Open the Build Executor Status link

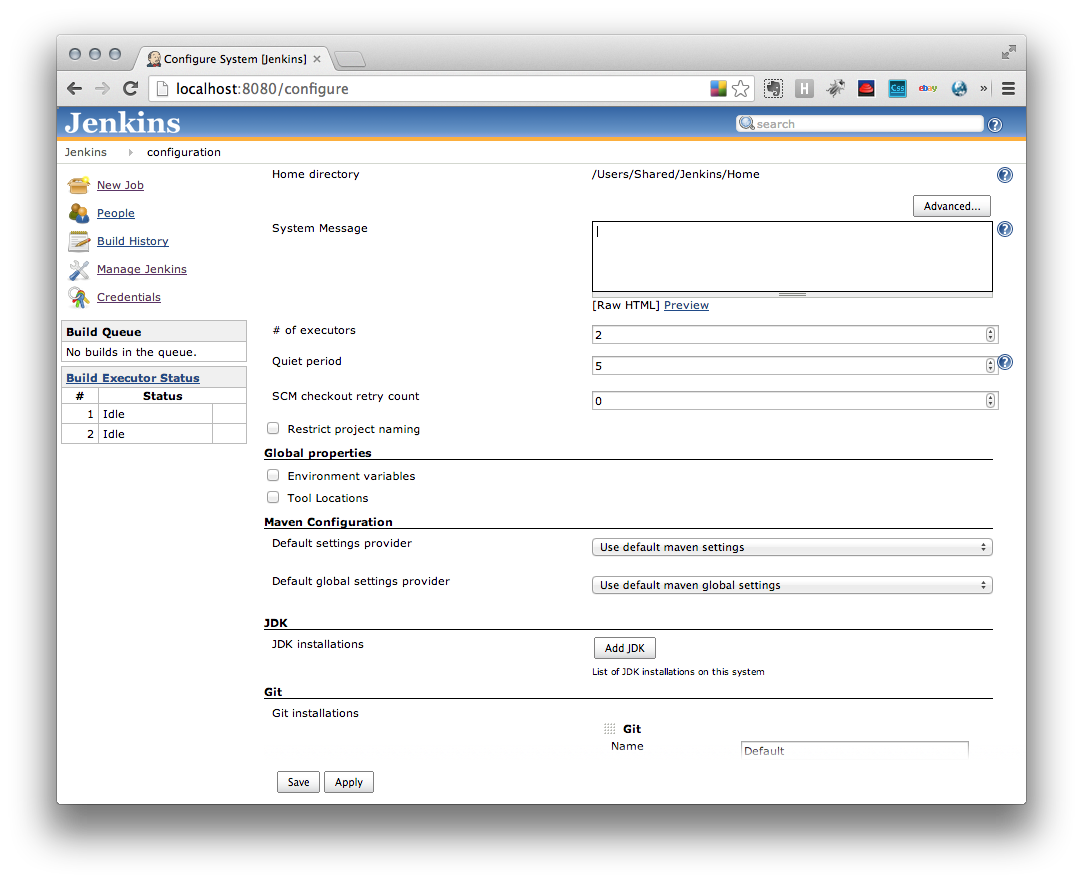(x=133, y=378)
